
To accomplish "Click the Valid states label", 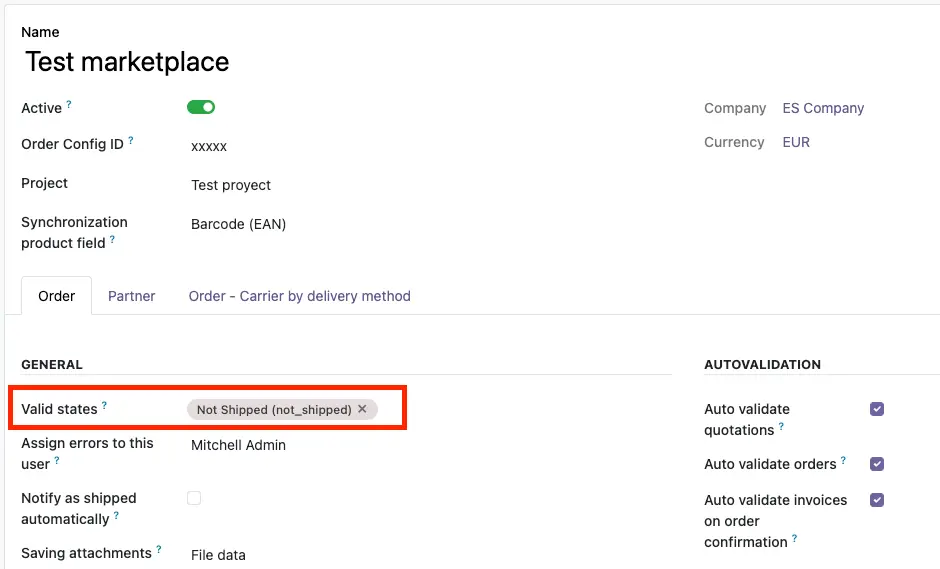I will click(59, 410).
